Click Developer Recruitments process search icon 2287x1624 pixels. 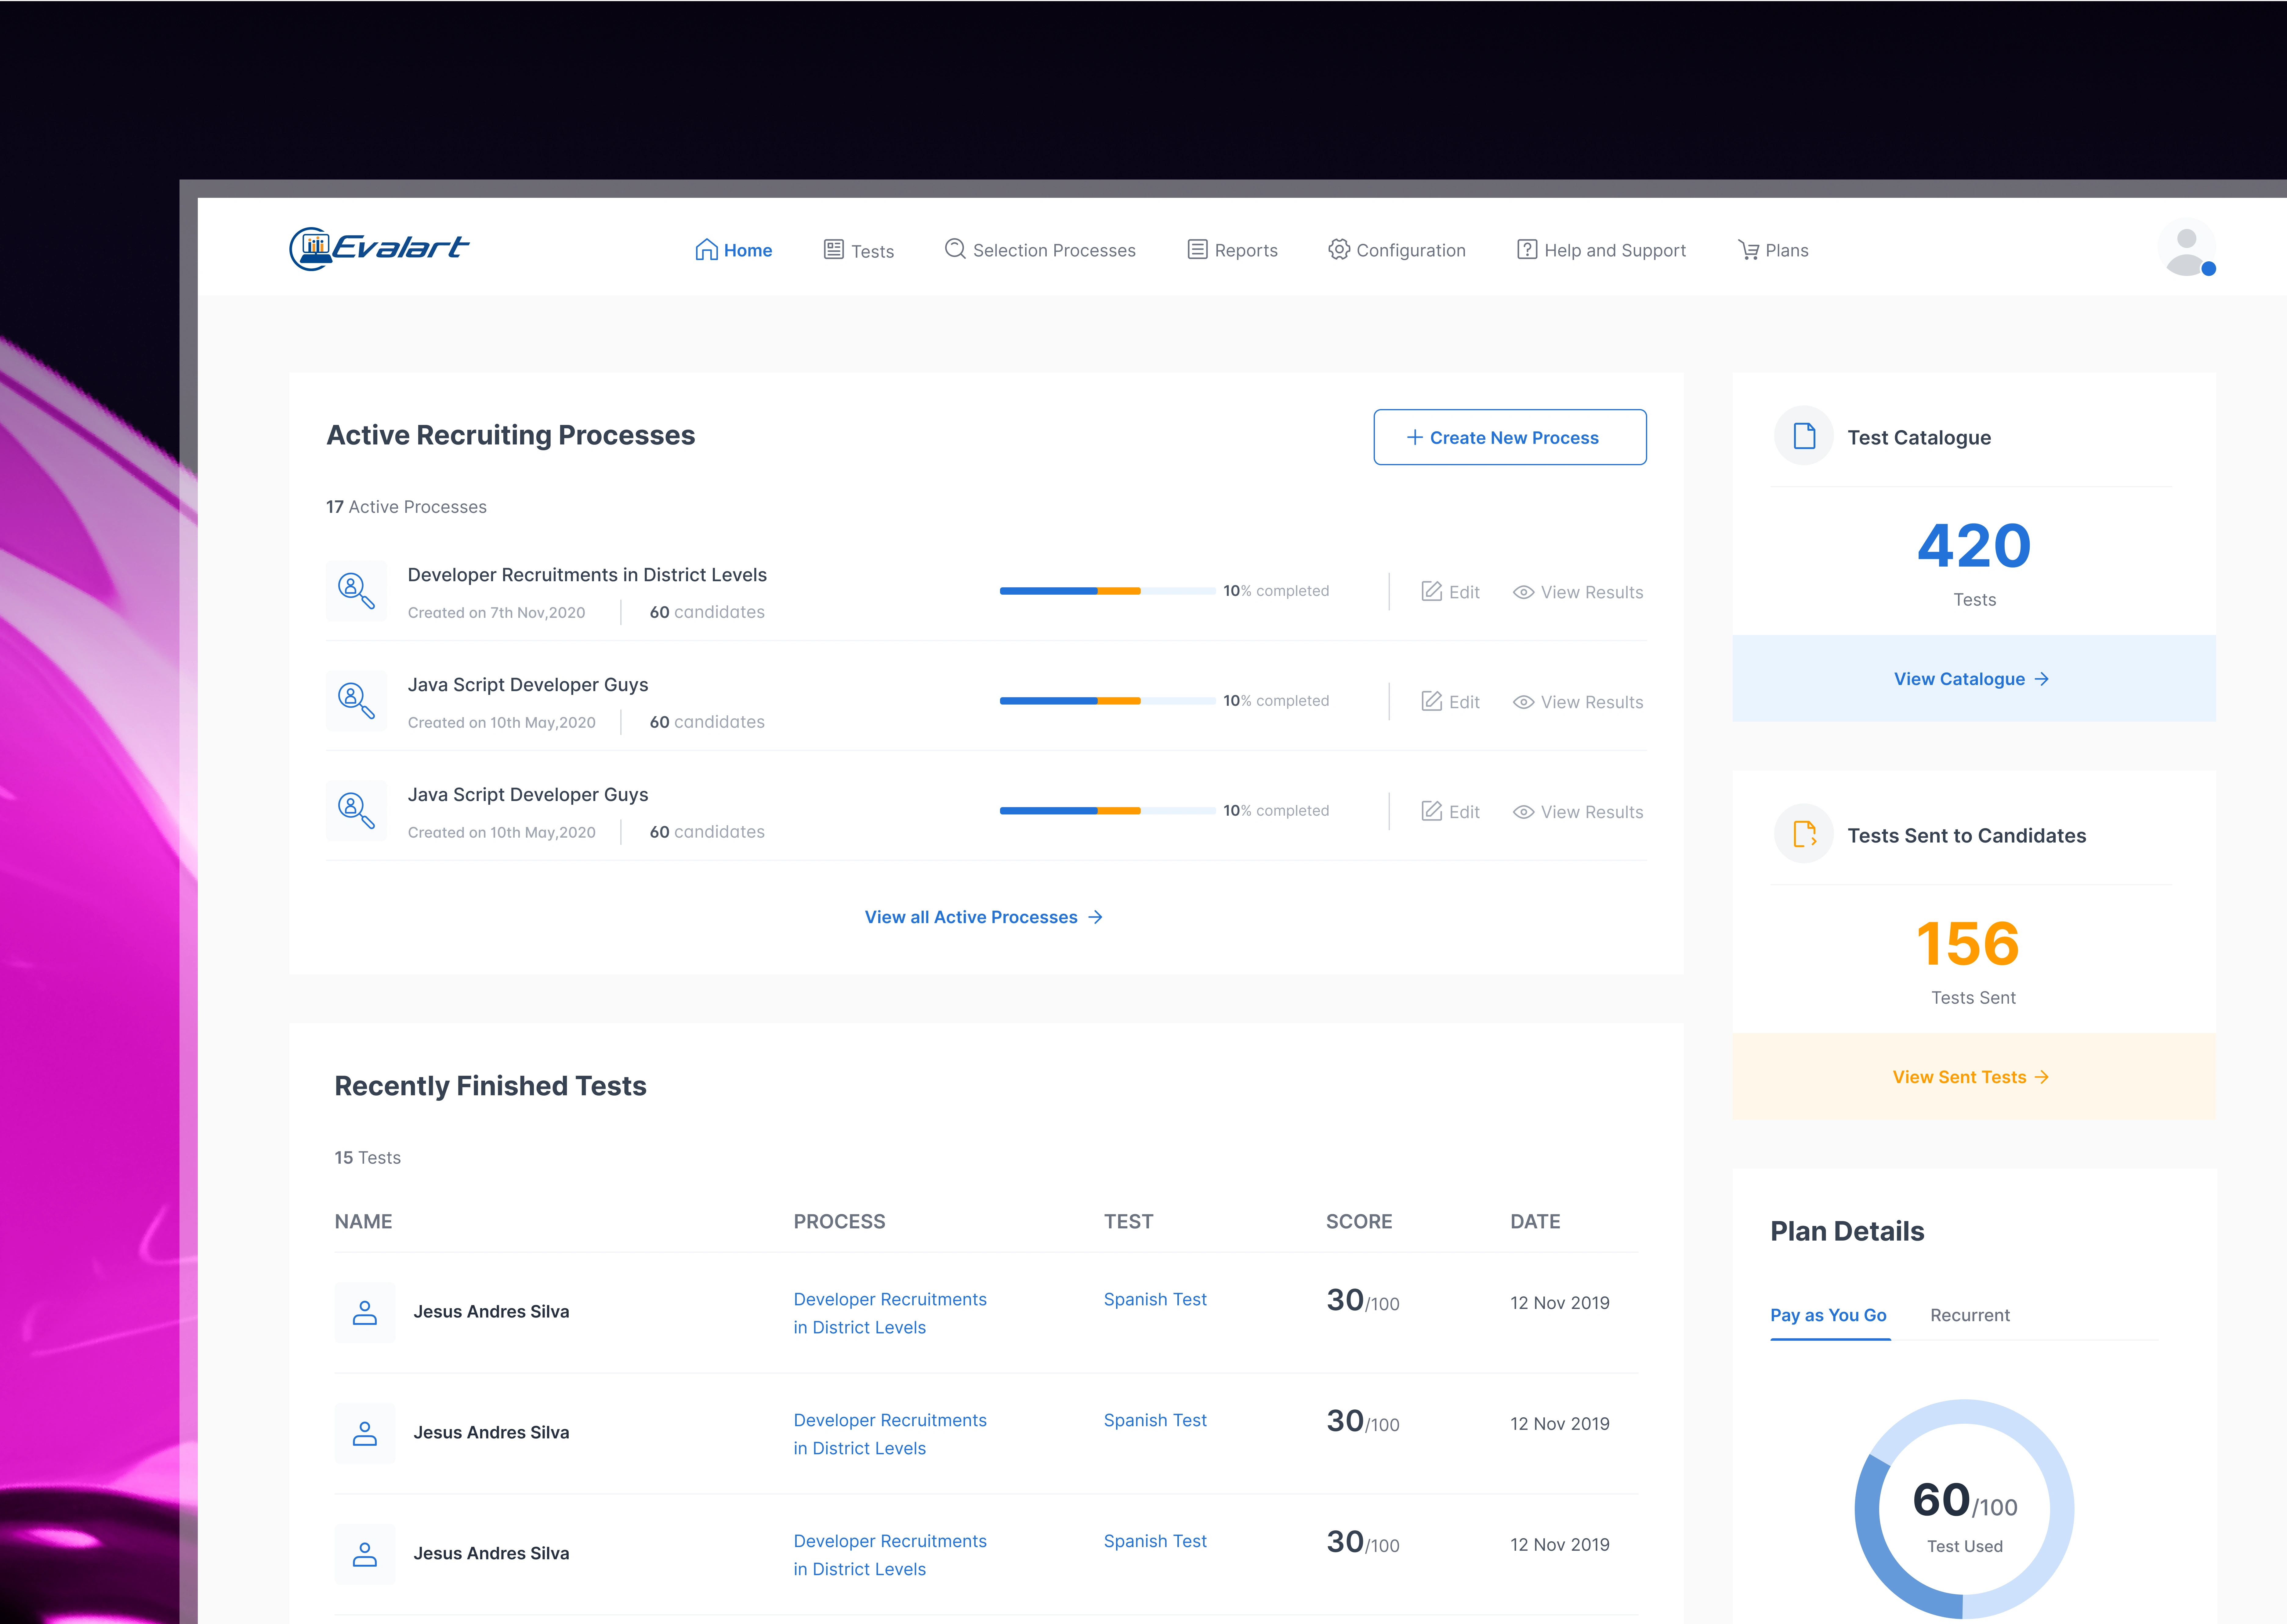point(356,591)
